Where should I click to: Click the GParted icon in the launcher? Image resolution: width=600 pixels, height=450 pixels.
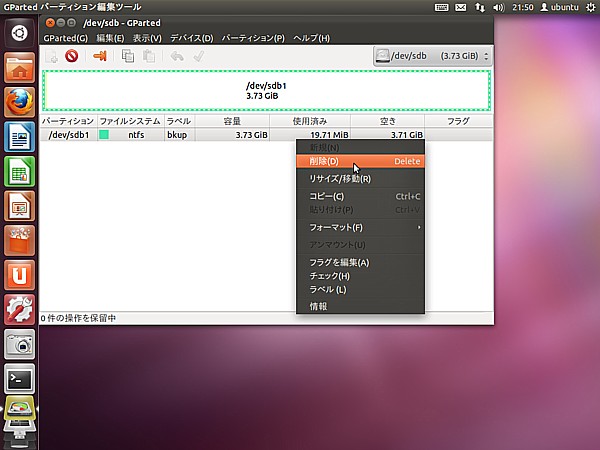tap(19, 409)
